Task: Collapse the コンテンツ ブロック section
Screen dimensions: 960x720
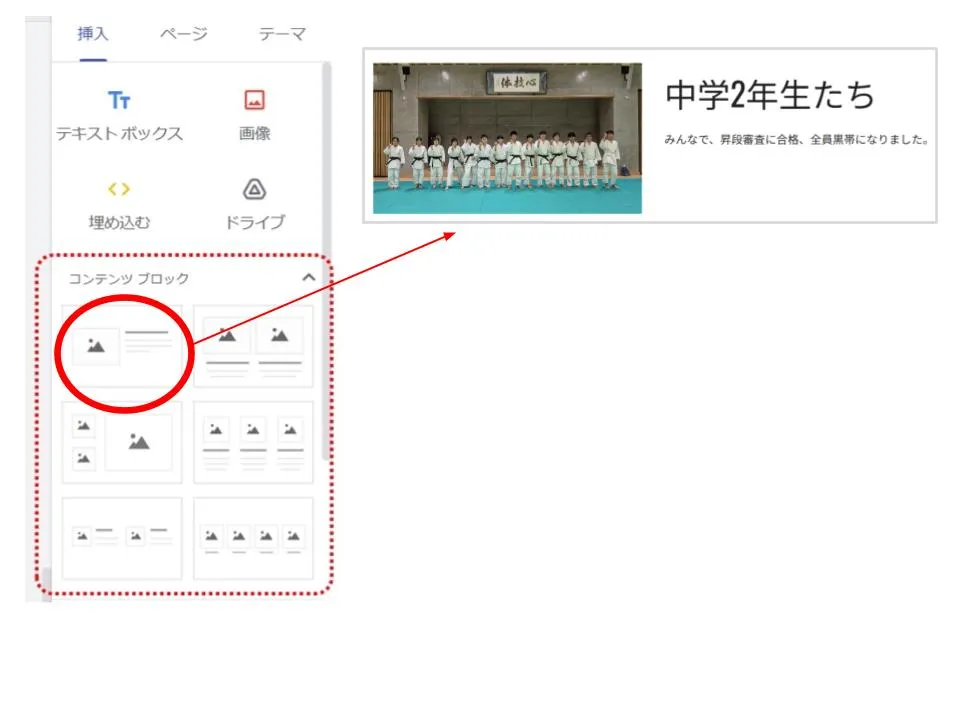Action: coord(309,277)
